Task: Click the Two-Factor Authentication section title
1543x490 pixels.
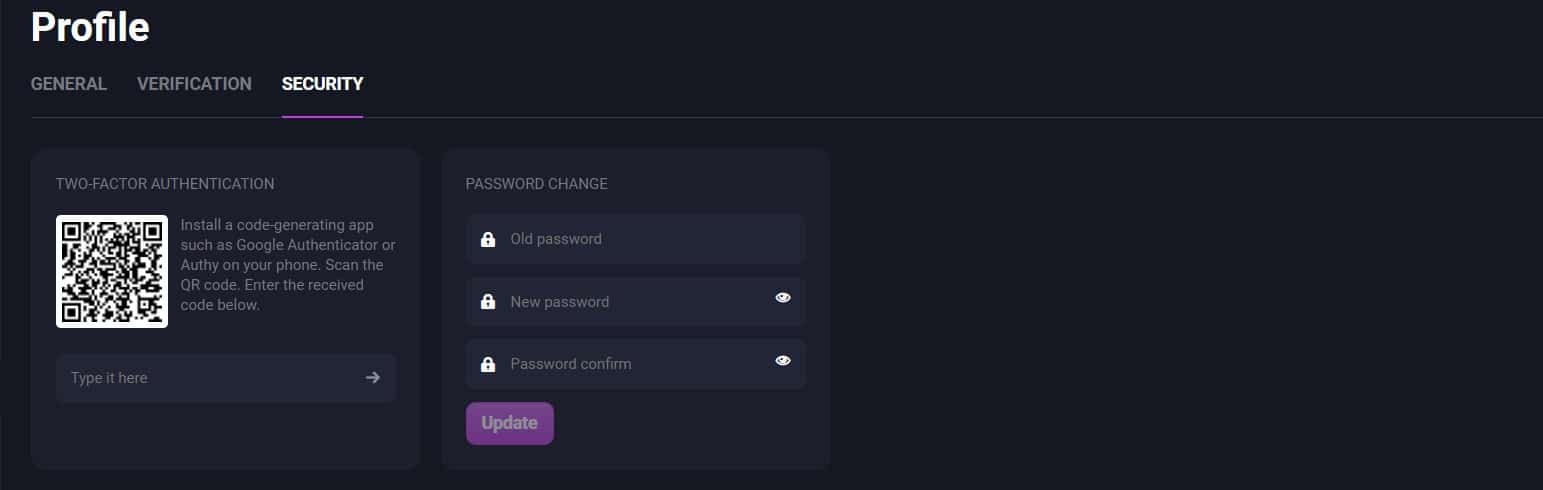Action: [165, 184]
